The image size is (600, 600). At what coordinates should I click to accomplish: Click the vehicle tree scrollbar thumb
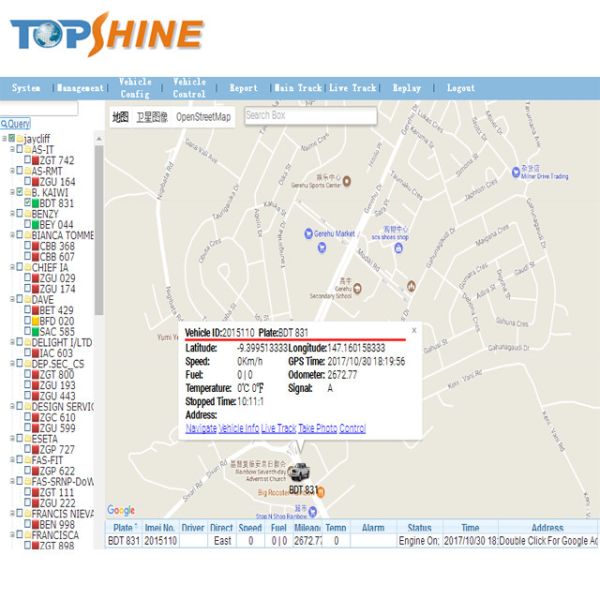tap(99, 230)
